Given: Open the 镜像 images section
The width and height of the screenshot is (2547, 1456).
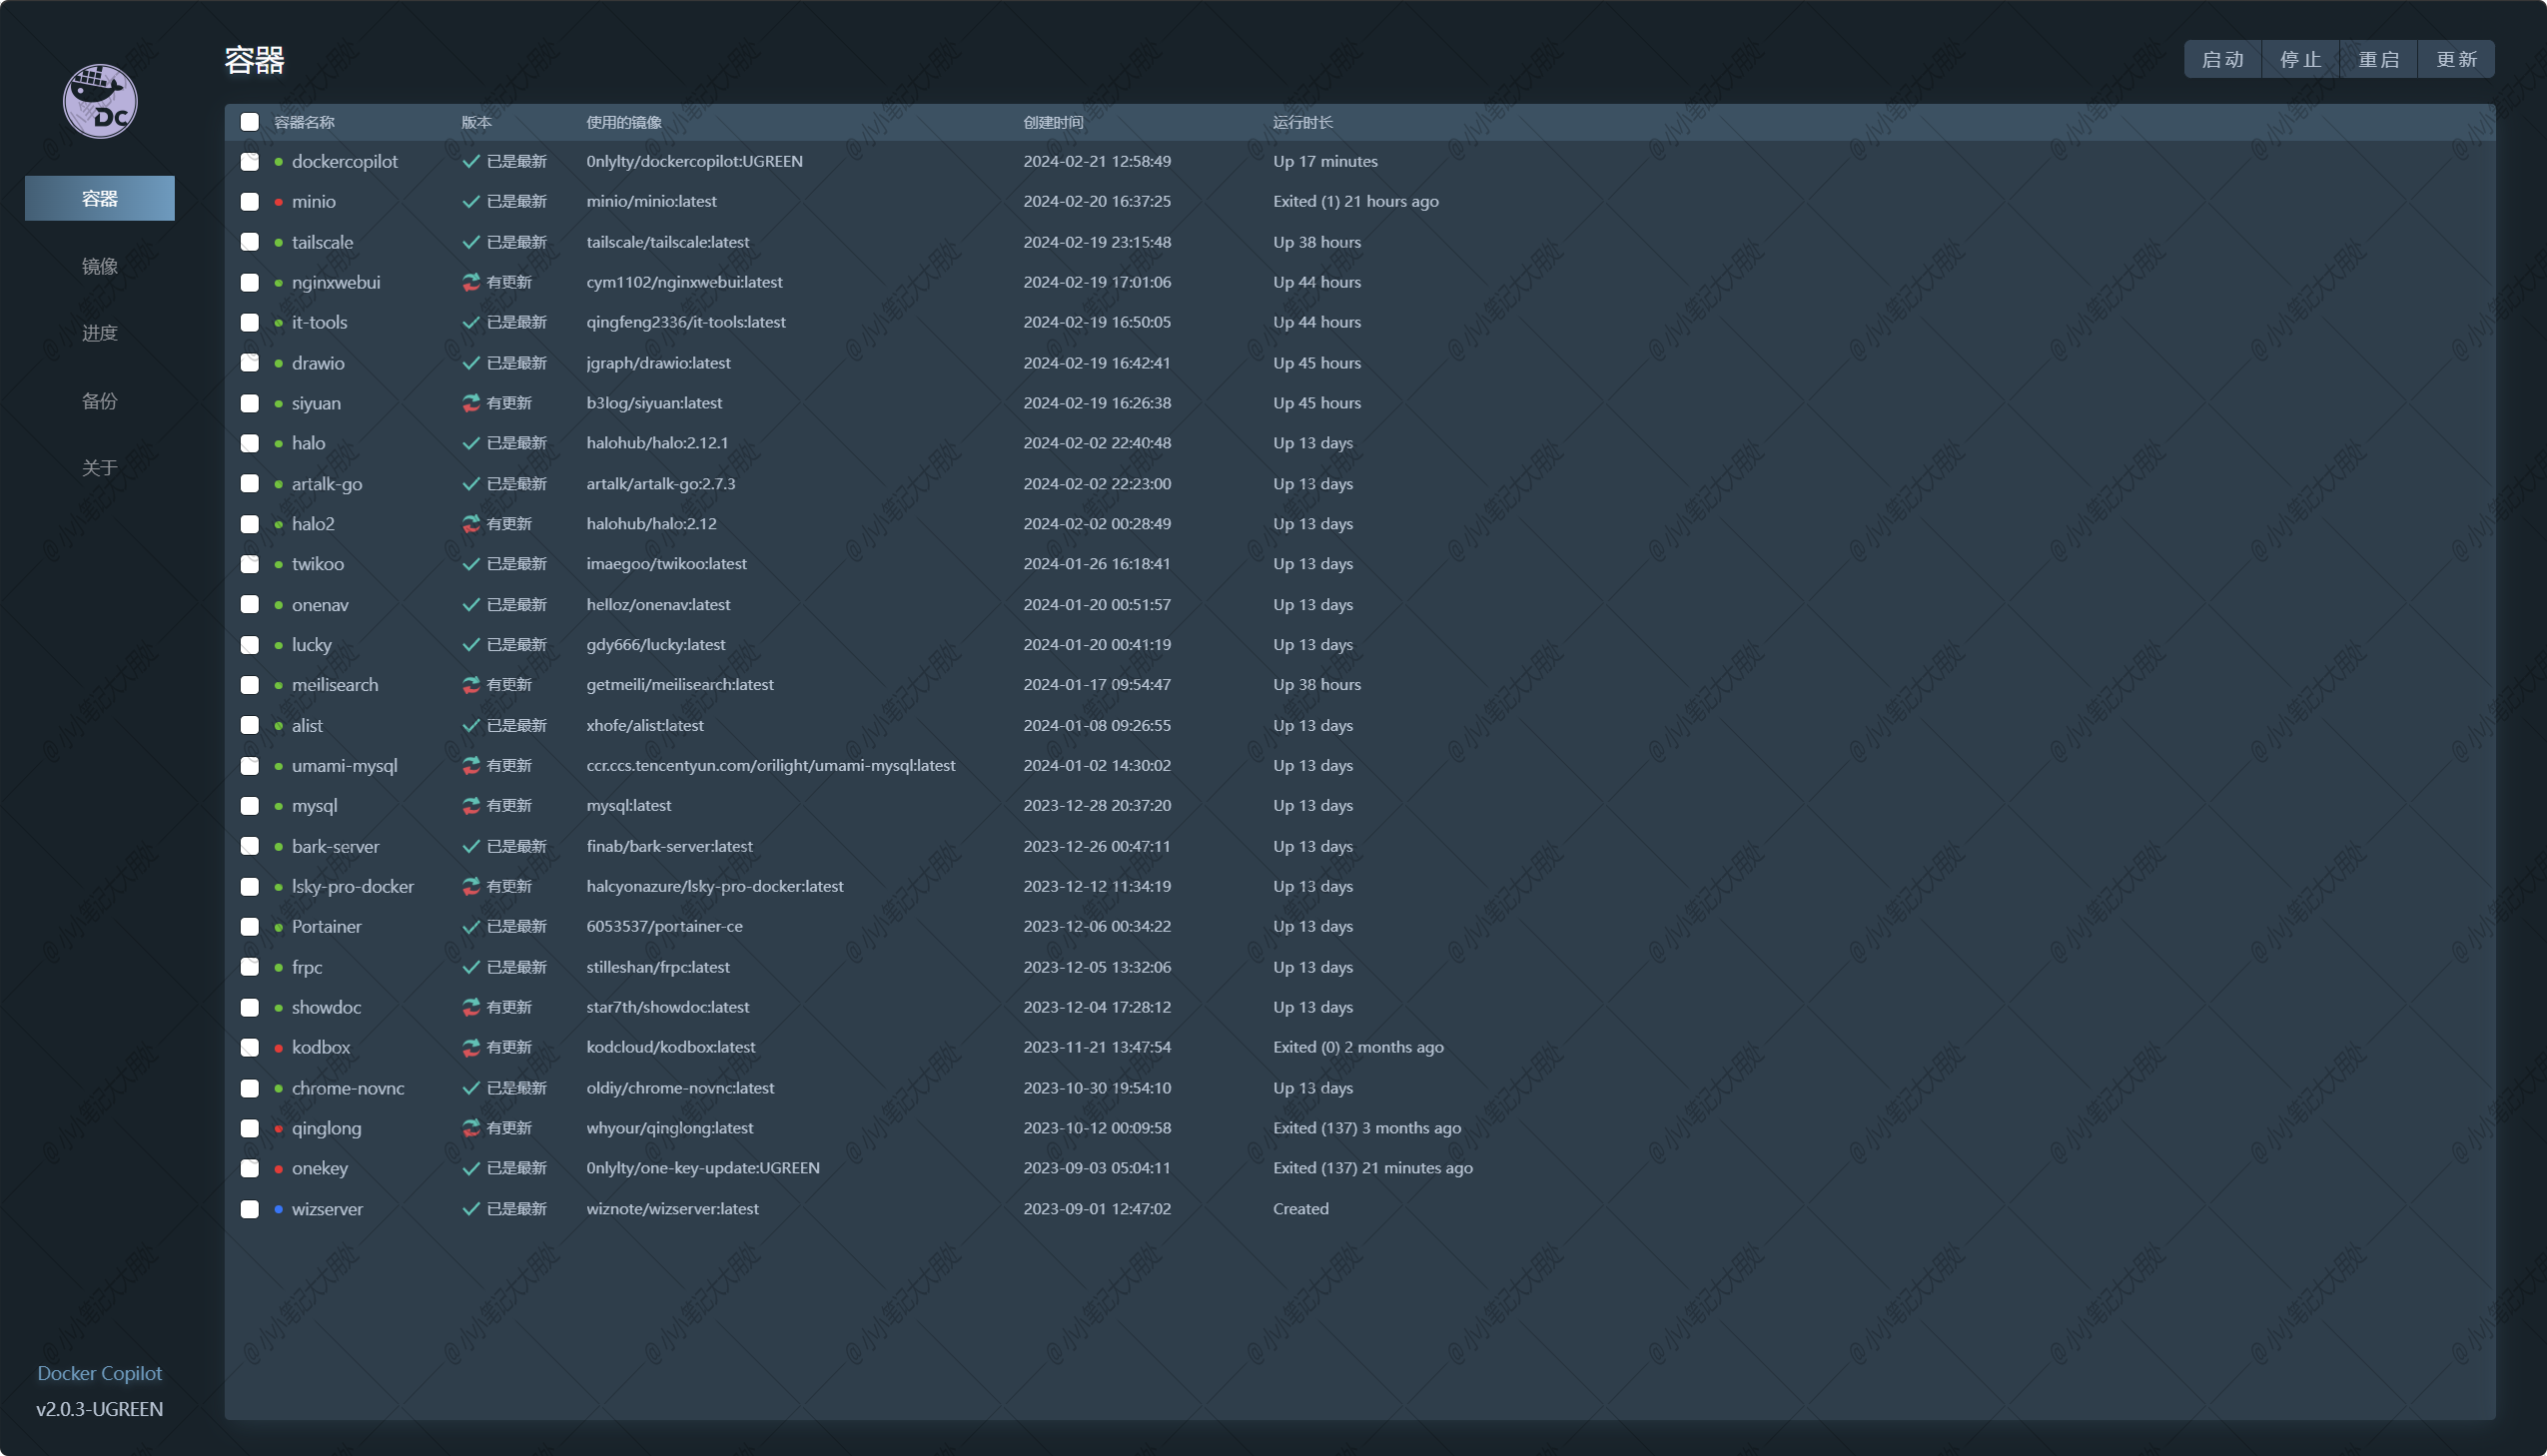Looking at the screenshot, I should coord(100,266).
